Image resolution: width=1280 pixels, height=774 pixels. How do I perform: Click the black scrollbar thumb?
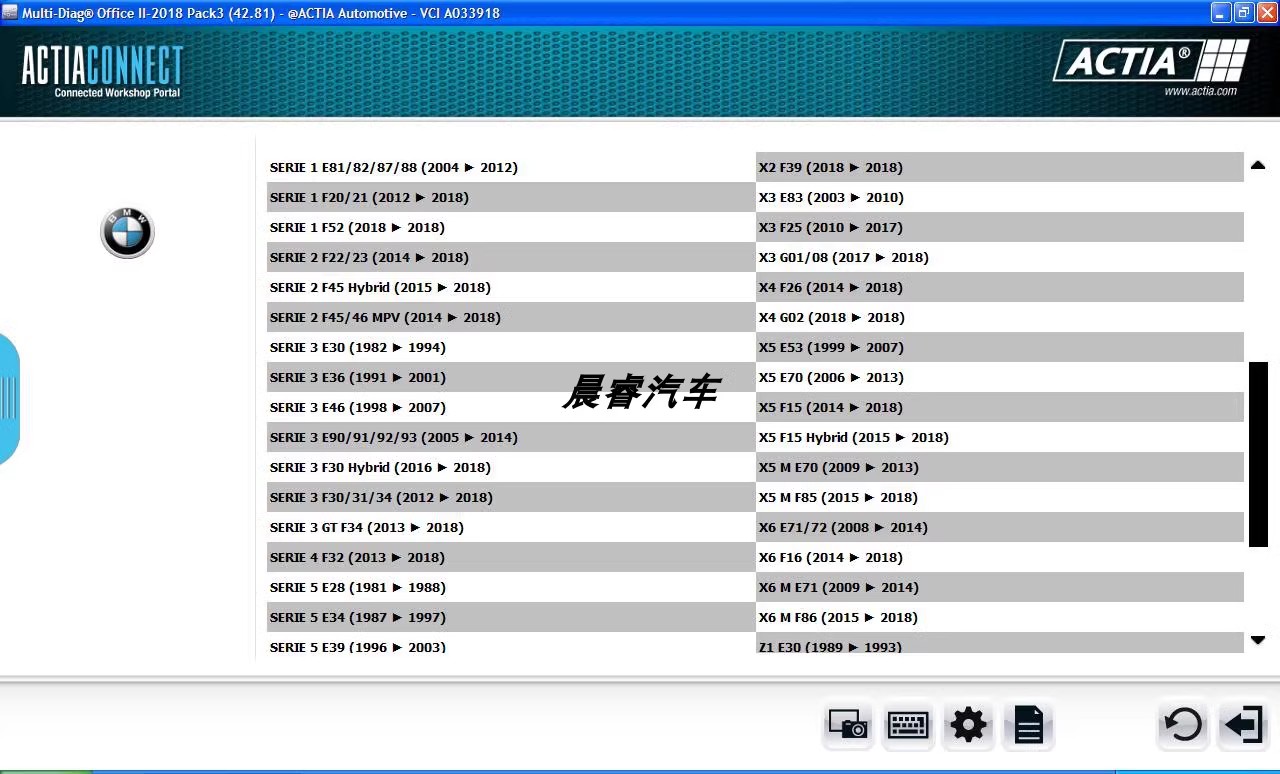pyautogui.click(x=1258, y=454)
